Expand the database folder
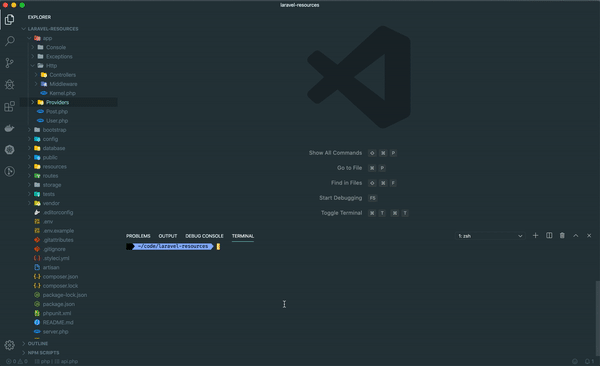The height and width of the screenshot is (366, 600). (54, 148)
